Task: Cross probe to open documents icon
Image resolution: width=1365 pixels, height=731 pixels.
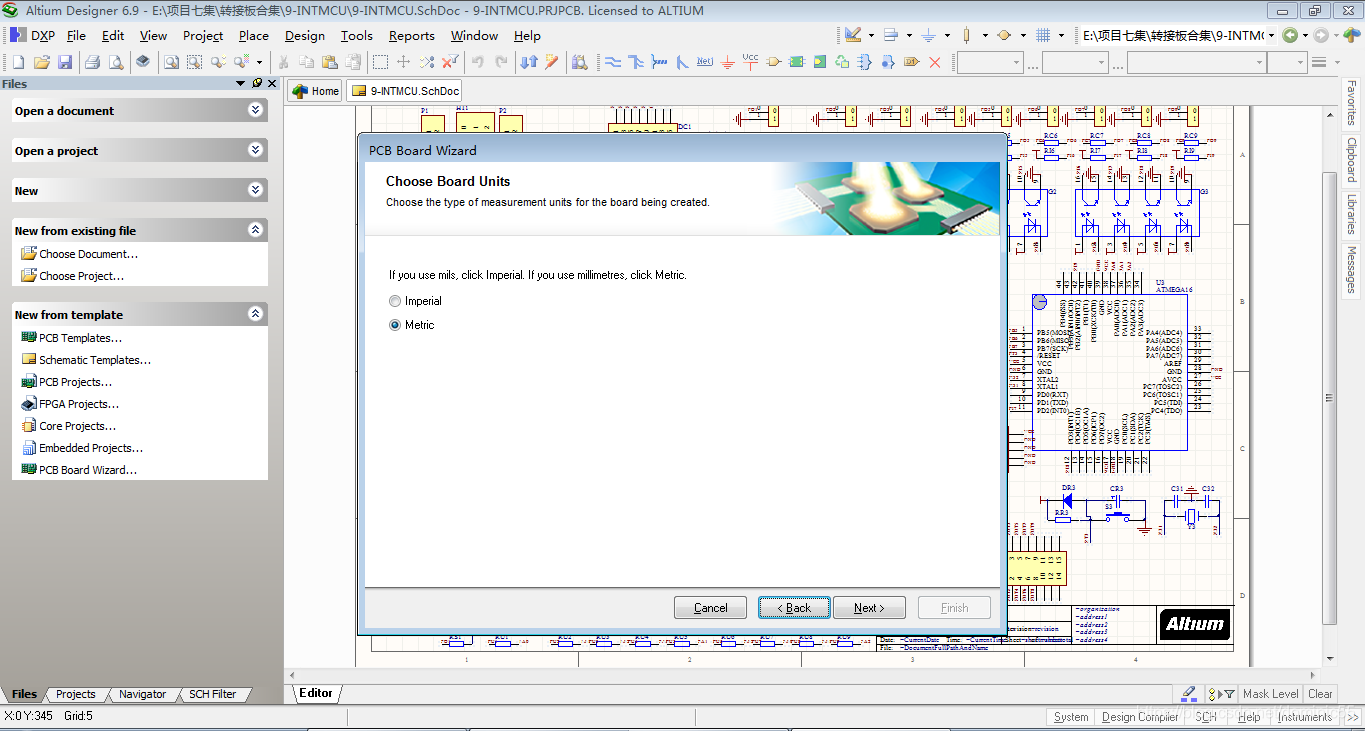Action: [x=551, y=62]
